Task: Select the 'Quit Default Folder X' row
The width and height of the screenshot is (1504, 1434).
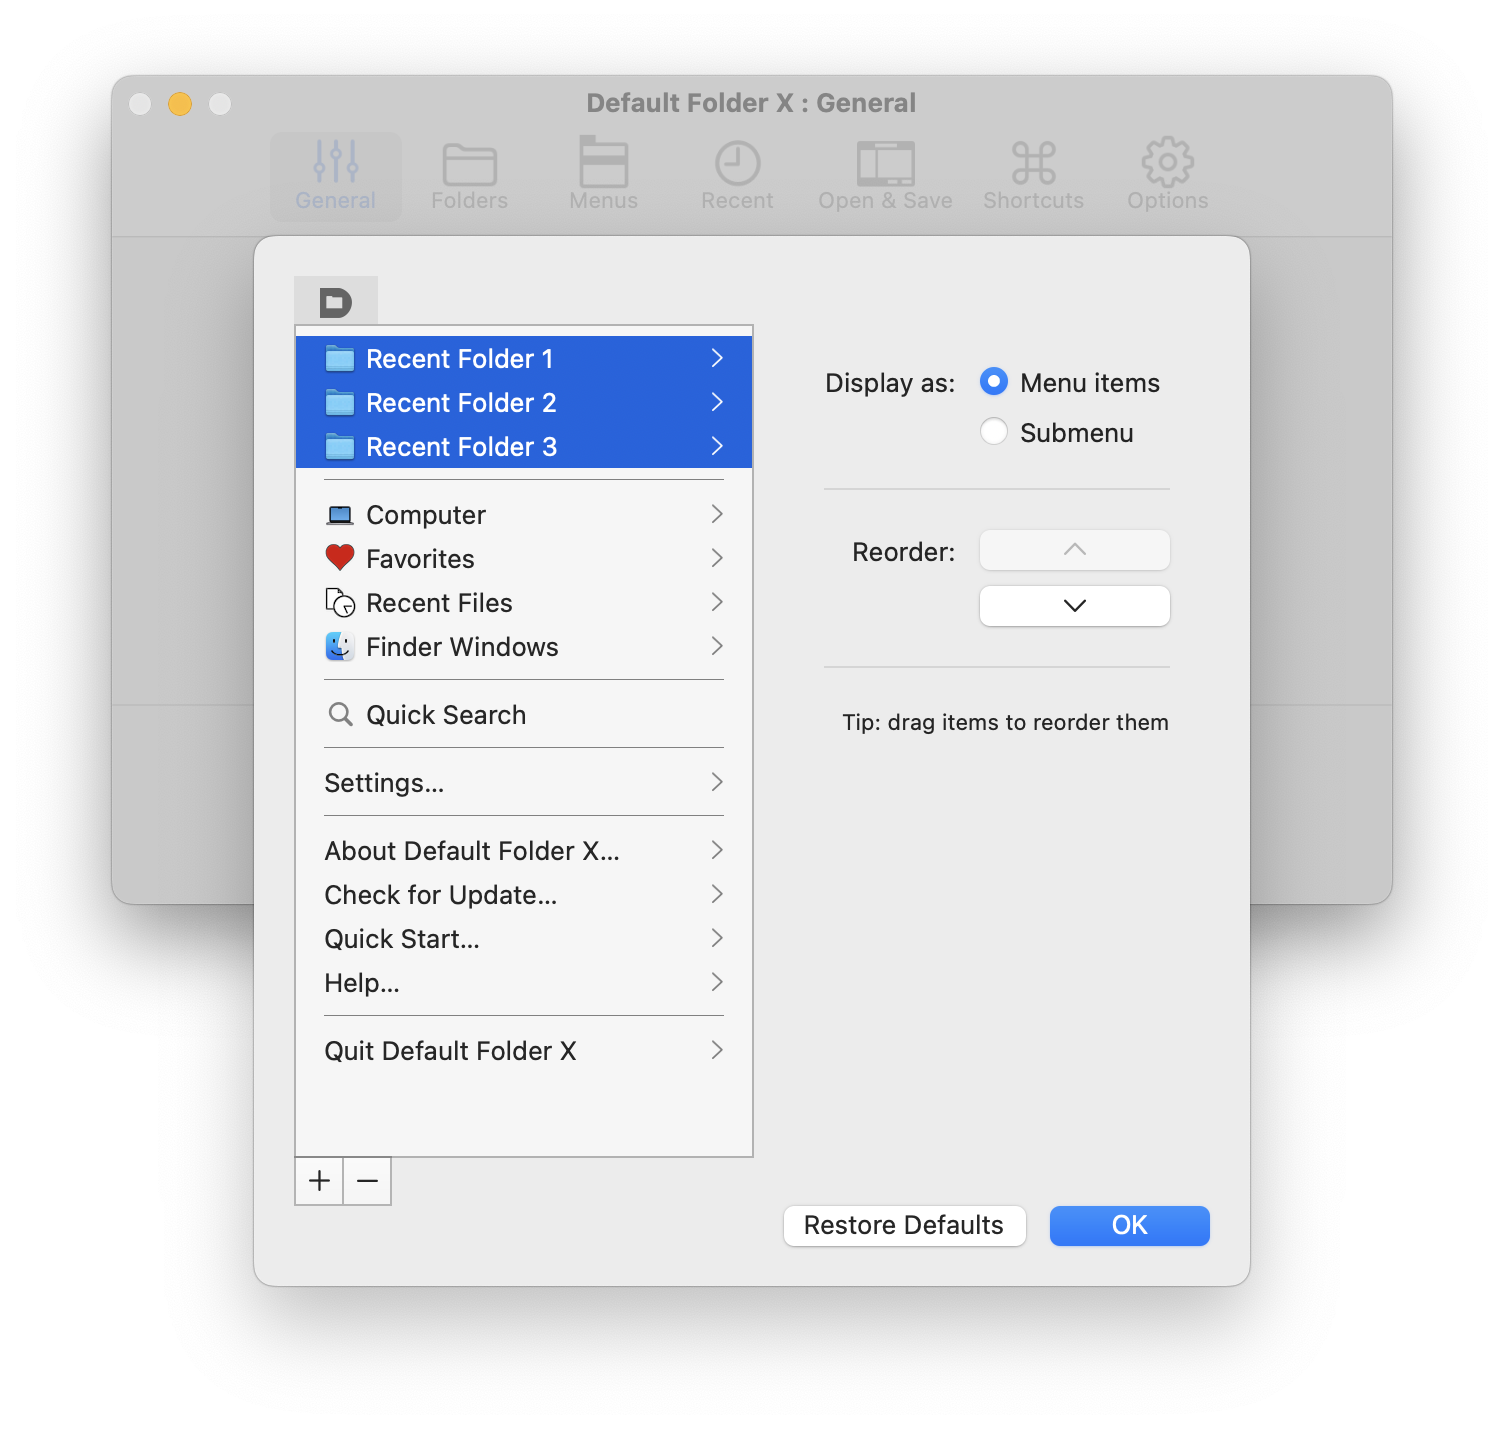Action: coord(524,1050)
